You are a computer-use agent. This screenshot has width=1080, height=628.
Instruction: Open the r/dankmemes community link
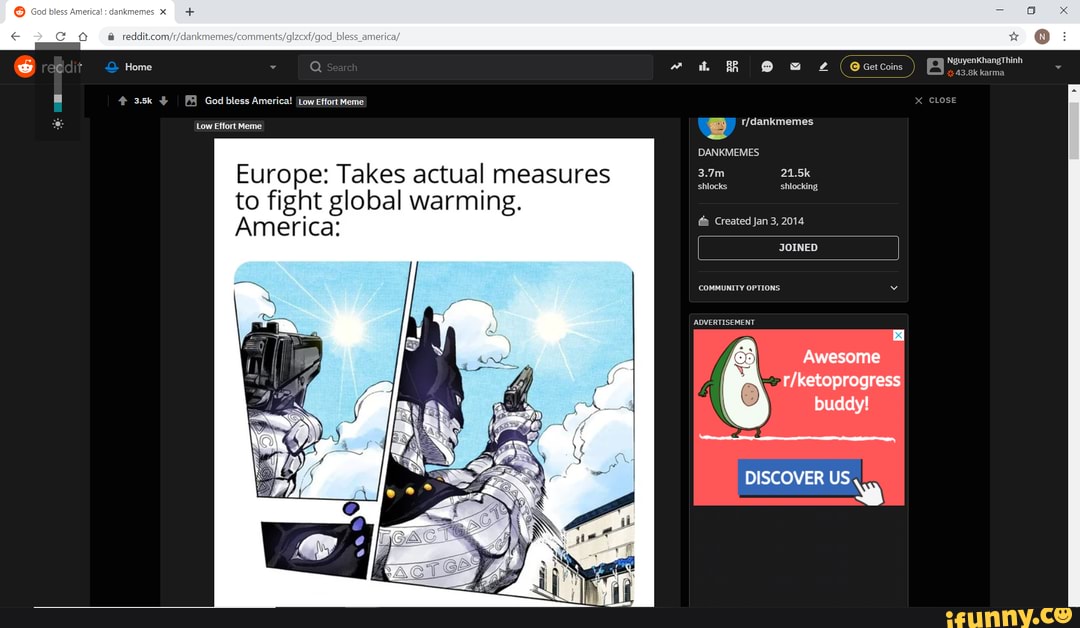click(777, 122)
